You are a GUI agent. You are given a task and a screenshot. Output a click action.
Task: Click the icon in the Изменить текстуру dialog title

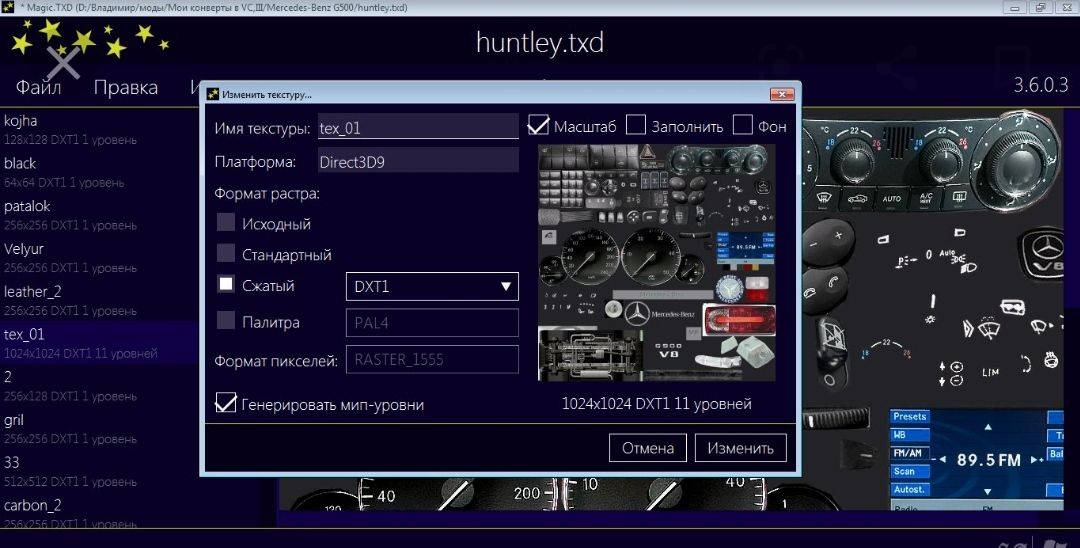(212, 94)
